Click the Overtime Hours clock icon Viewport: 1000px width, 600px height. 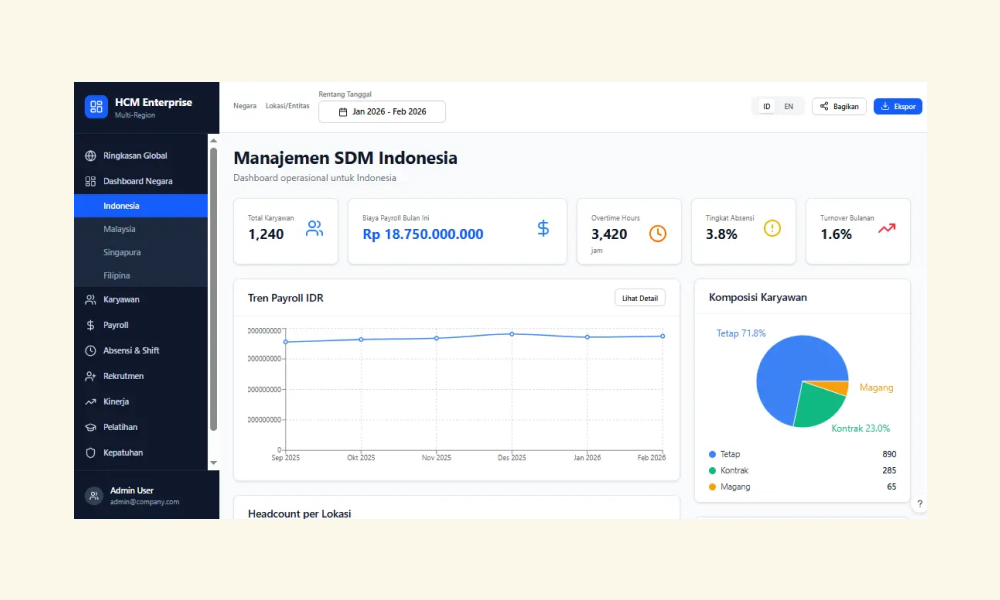pos(658,233)
